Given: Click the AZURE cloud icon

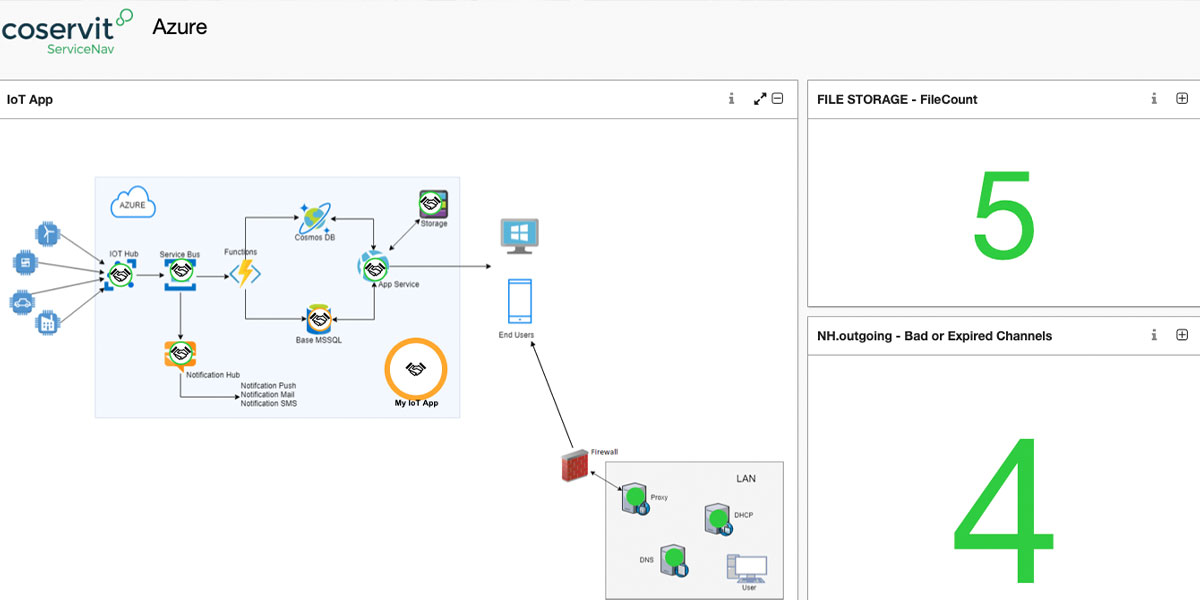Looking at the screenshot, I should click(x=132, y=203).
